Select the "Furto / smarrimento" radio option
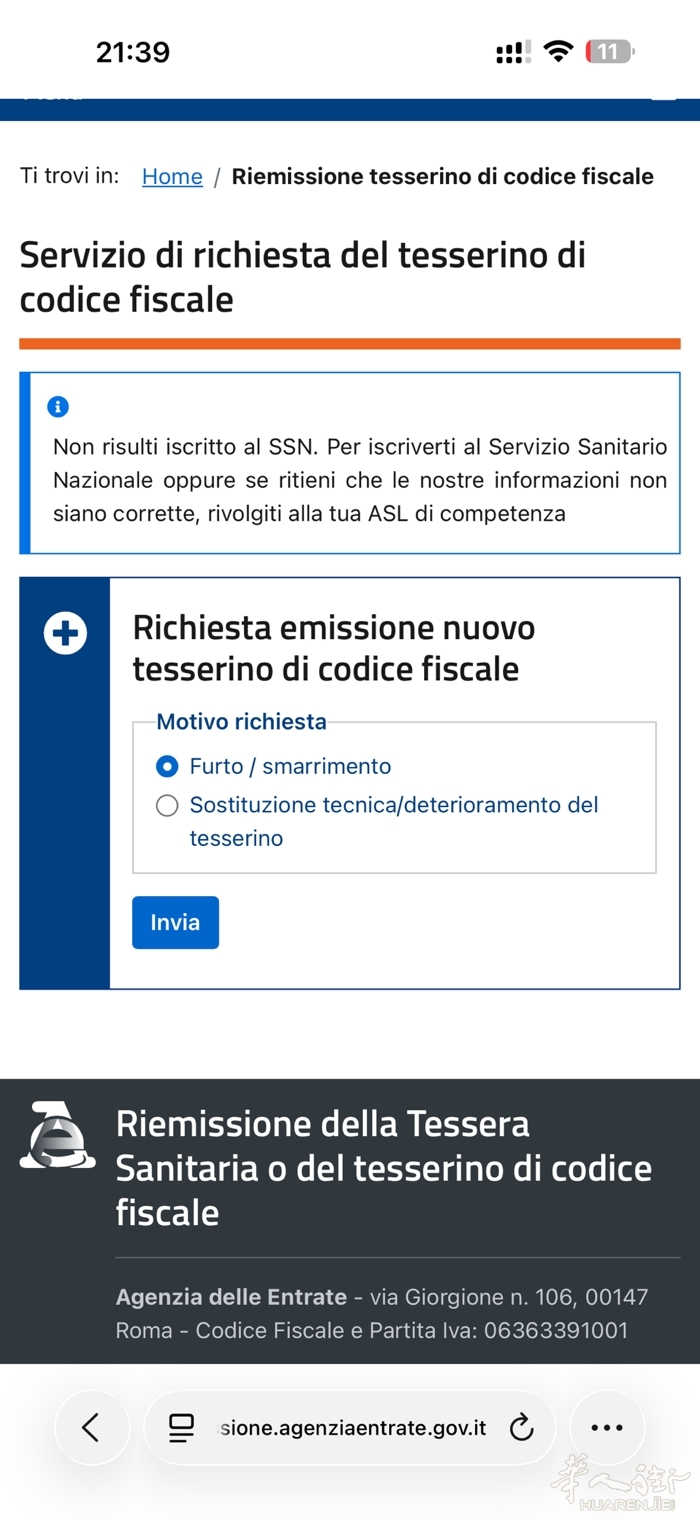This screenshot has width=700, height=1520. (167, 767)
